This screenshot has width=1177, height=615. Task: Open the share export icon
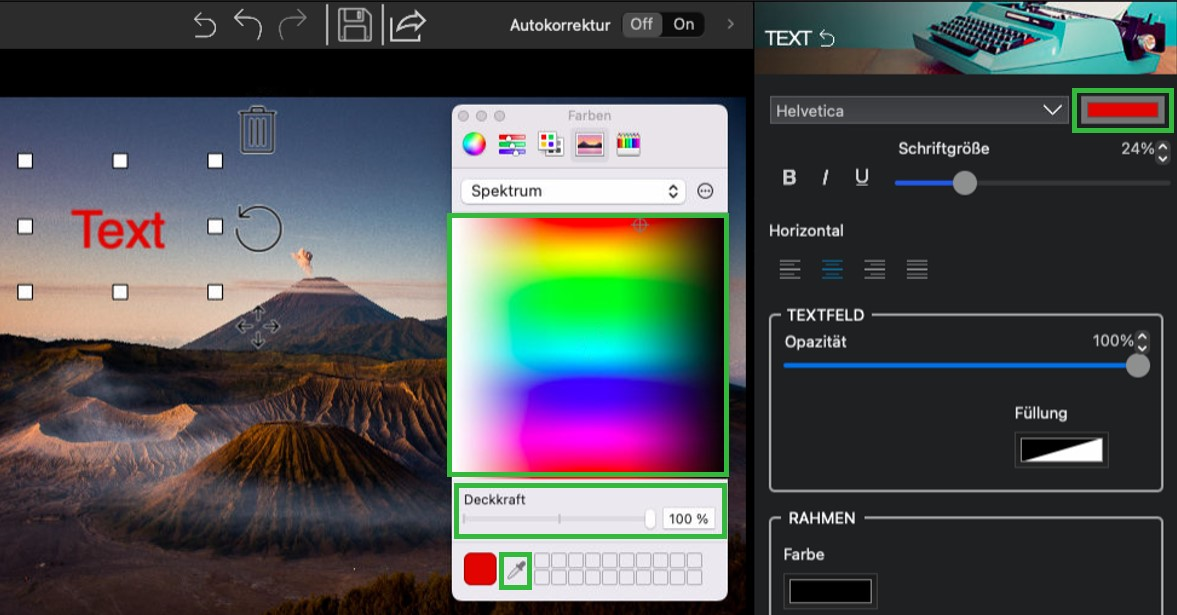point(407,25)
